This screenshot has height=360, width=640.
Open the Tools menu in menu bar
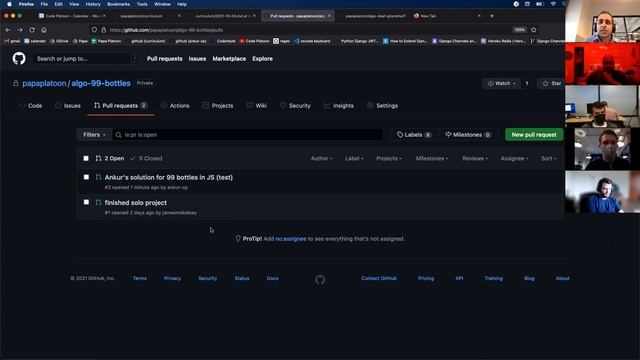coord(142,4)
